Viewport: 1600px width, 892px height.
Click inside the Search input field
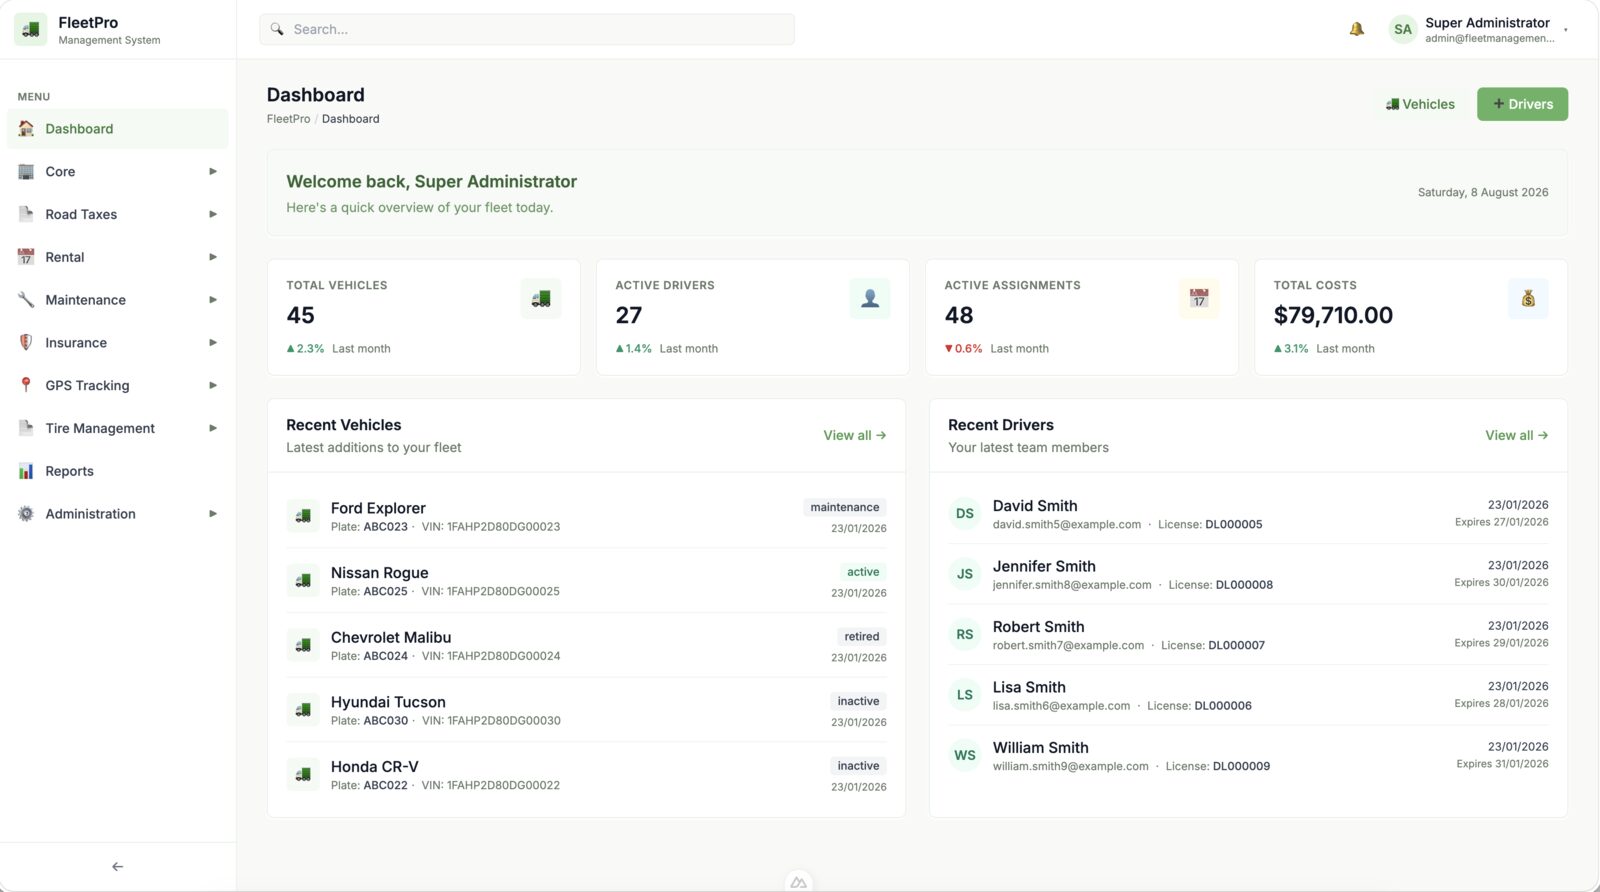pyautogui.click(x=527, y=29)
